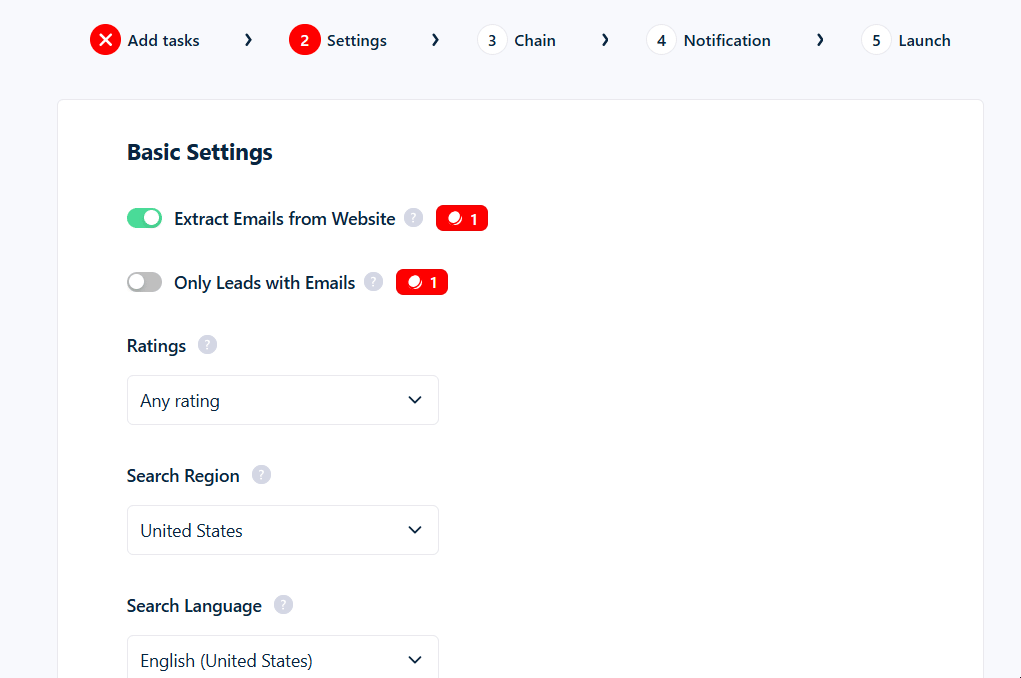
Task: Open the Any rating dropdown
Action: coord(283,400)
